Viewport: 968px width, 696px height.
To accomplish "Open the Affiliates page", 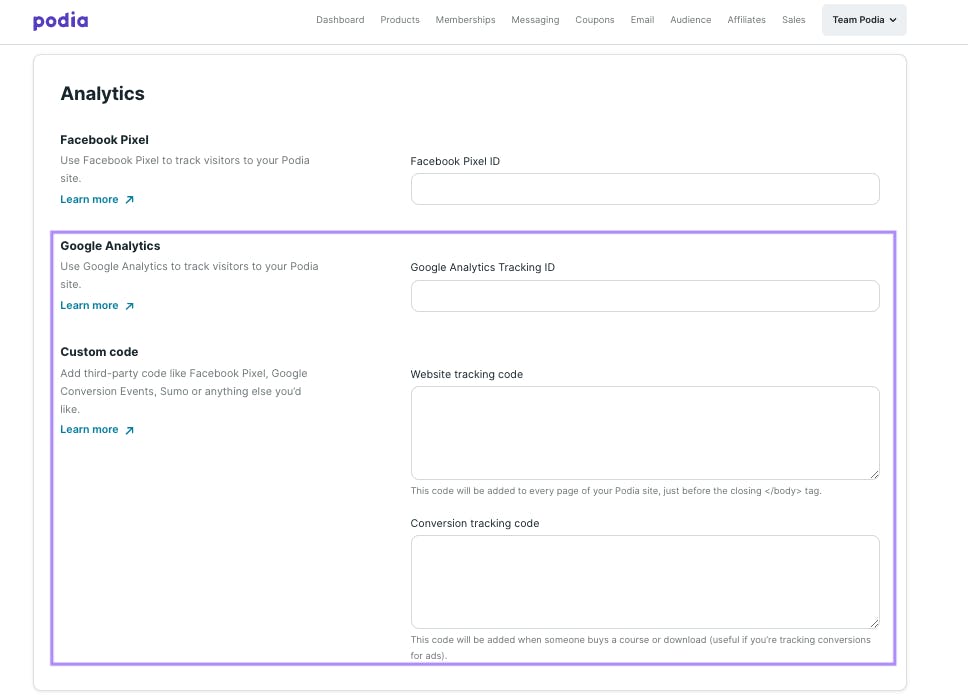I will tap(746, 20).
